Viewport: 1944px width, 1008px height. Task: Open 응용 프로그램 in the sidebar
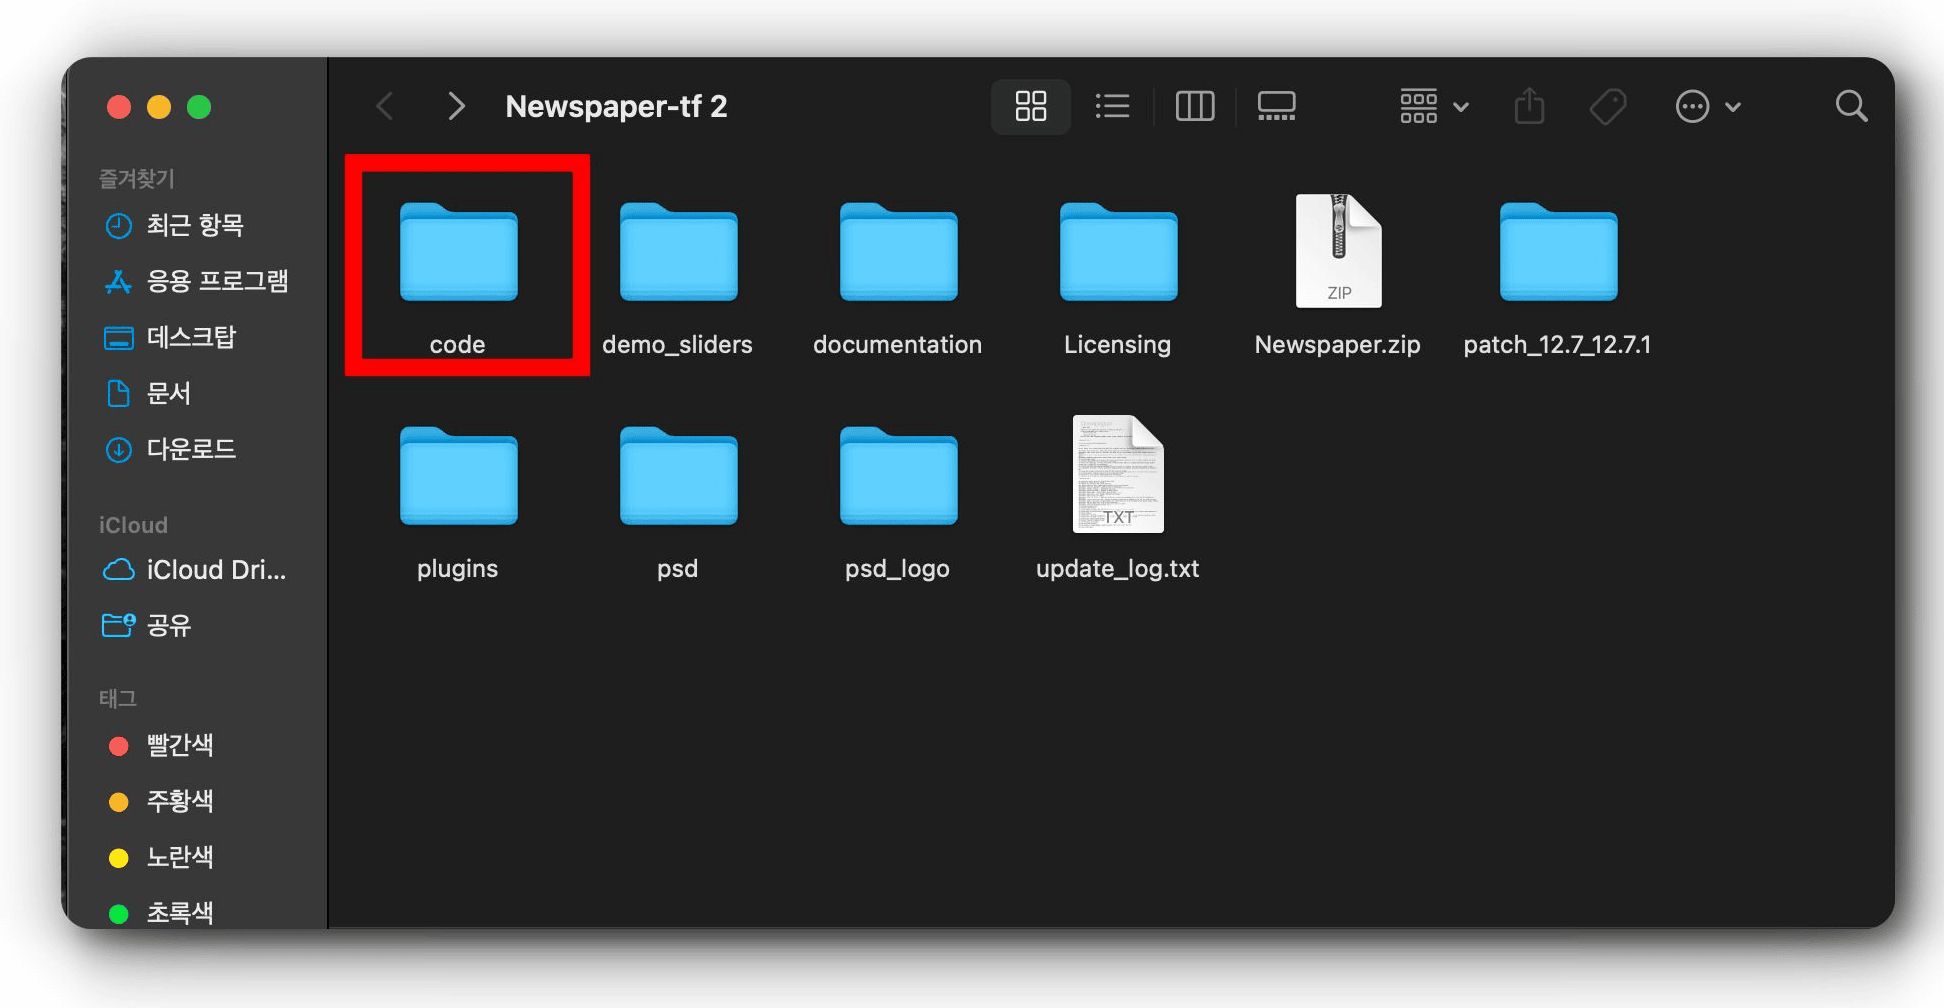point(216,282)
